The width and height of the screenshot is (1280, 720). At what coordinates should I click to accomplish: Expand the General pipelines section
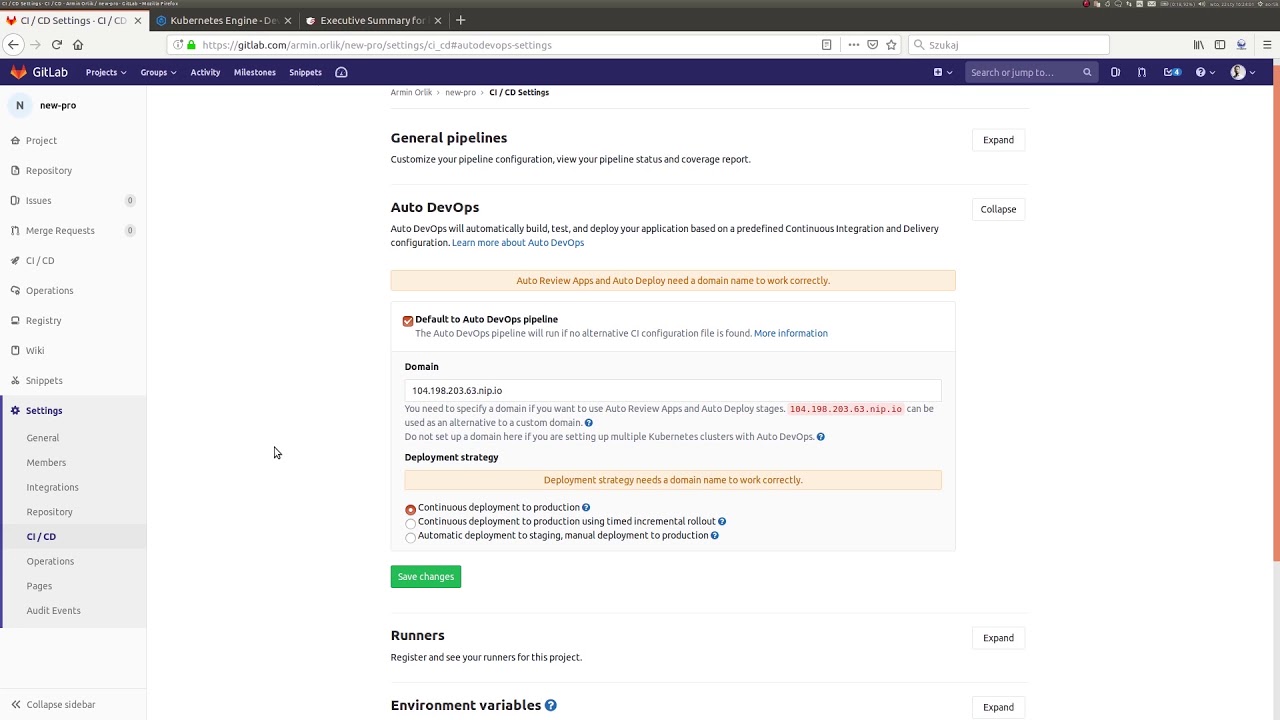click(998, 140)
